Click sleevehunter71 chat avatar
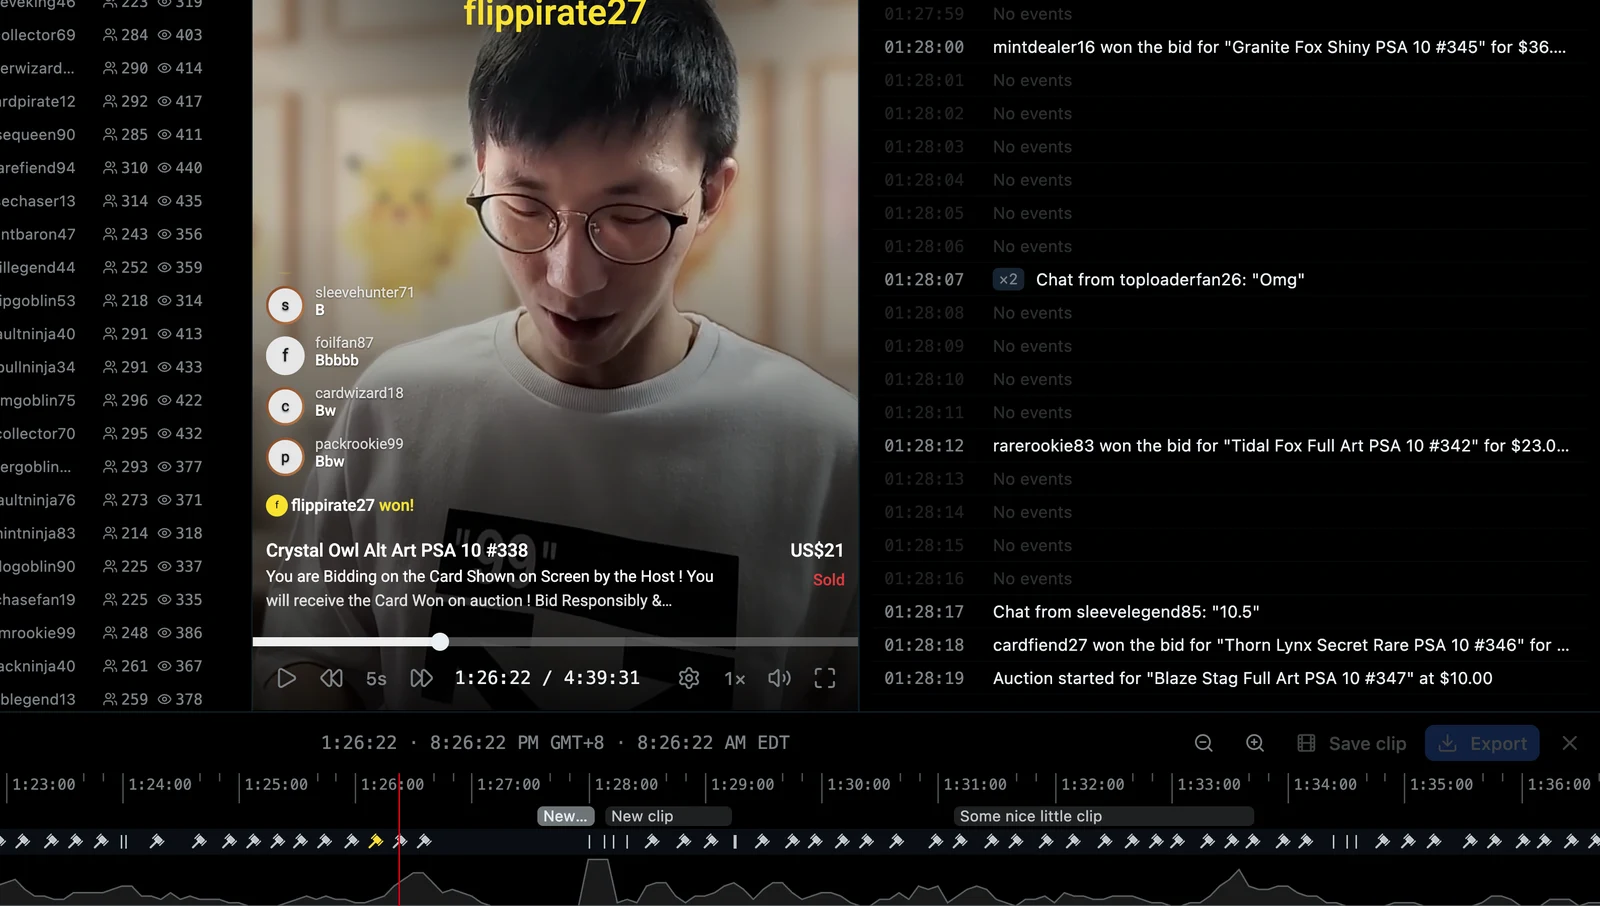This screenshot has width=1600, height=906. [285, 305]
